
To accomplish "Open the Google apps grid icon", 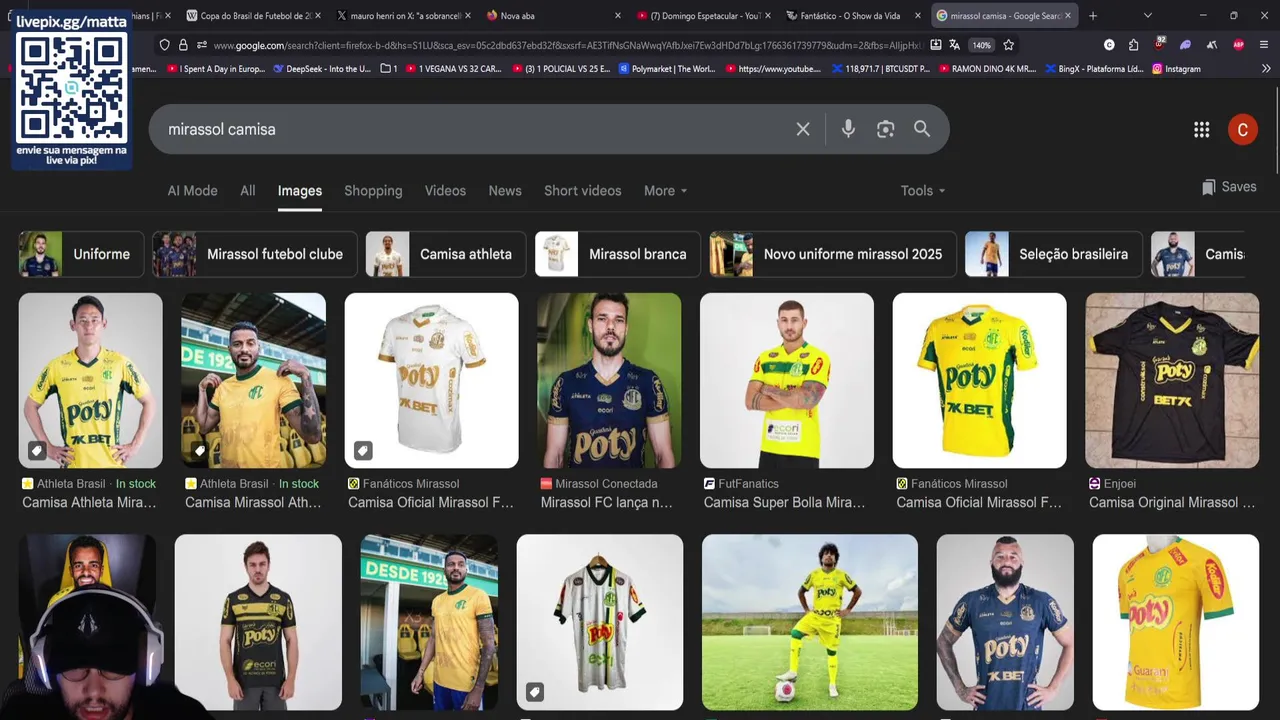I will click(1202, 129).
